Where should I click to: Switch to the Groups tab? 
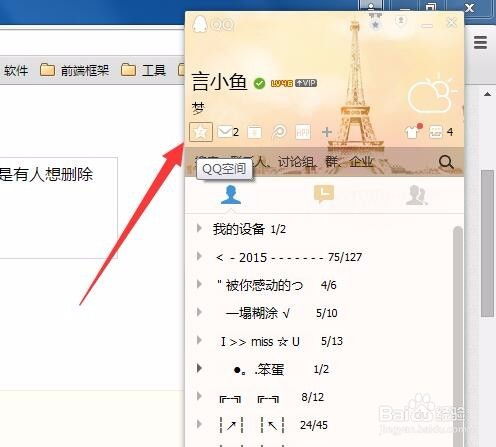[x=417, y=195]
